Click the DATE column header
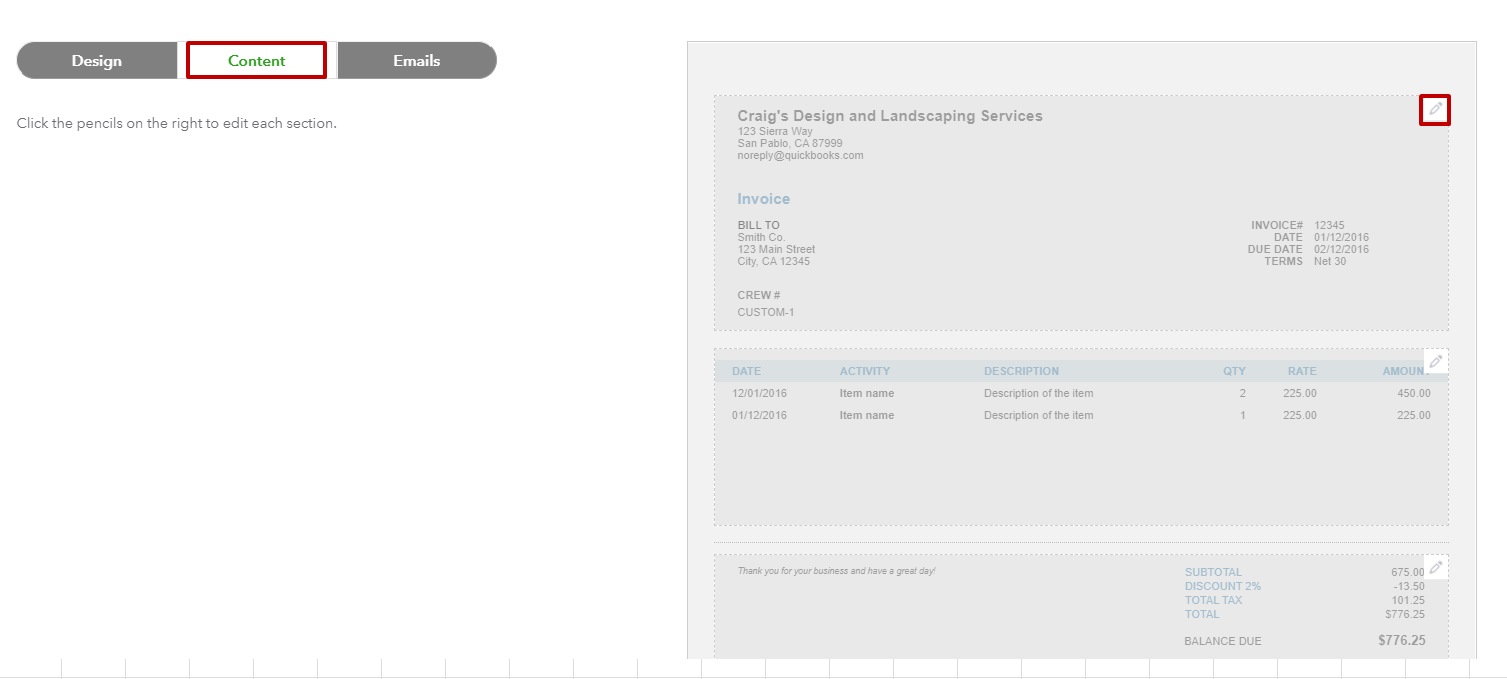This screenshot has height=679, width=1507. pyautogui.click(x=746, y=371)
